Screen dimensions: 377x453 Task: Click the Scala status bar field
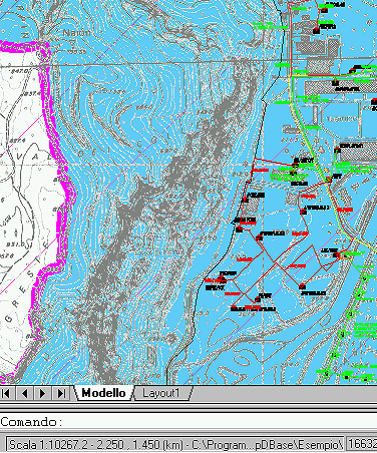coord(174,444)
